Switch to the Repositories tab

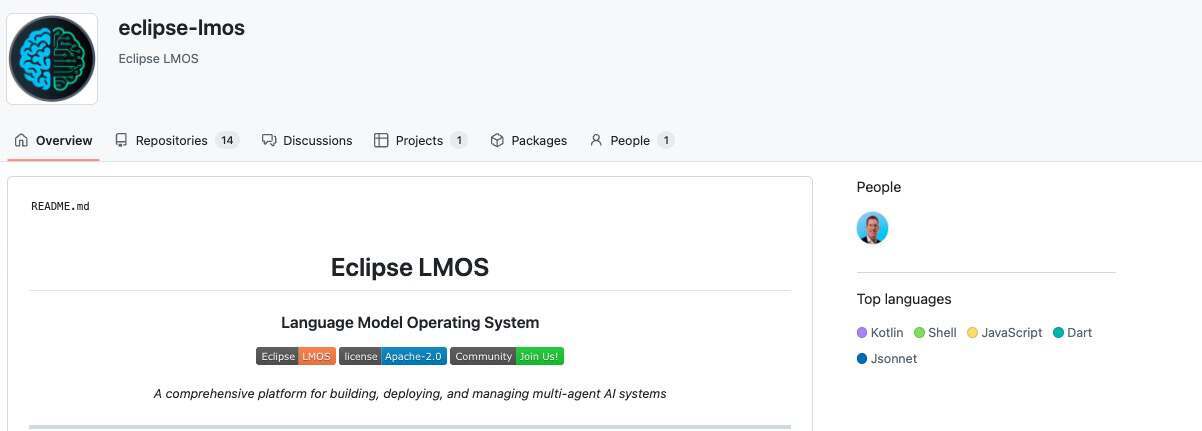pyautogui.click(x=172, y=141)
